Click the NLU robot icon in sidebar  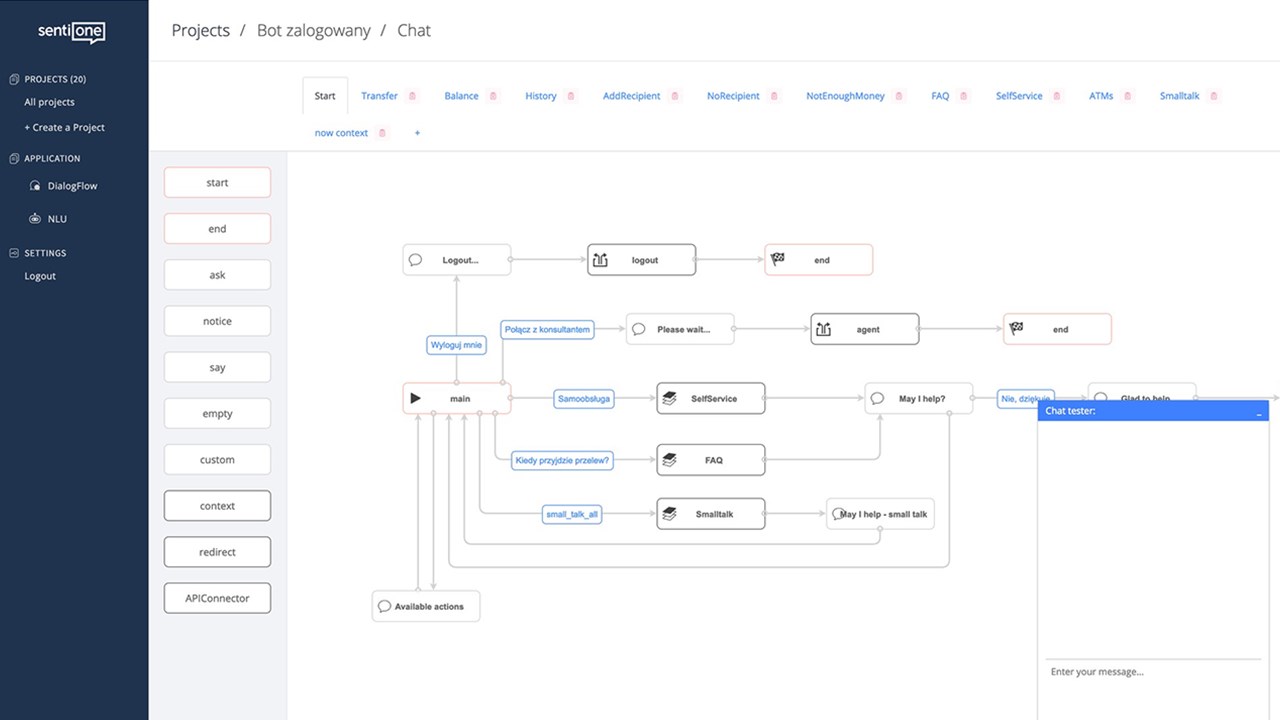point(36,219)
